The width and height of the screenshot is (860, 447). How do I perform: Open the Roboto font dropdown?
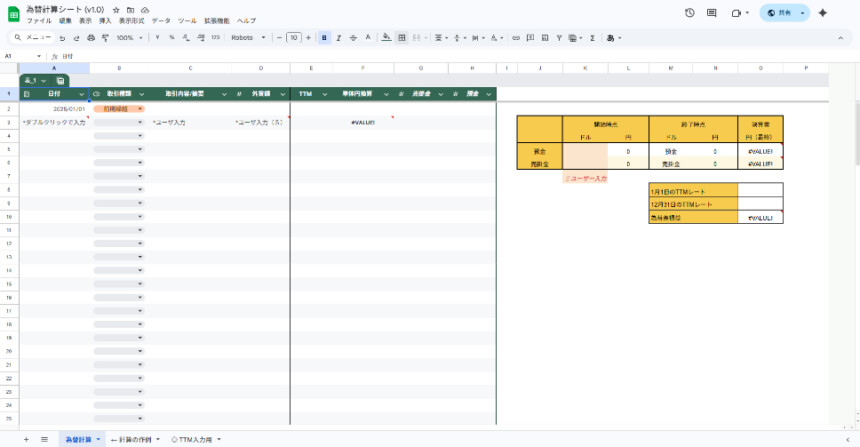(x=248, y=38)
